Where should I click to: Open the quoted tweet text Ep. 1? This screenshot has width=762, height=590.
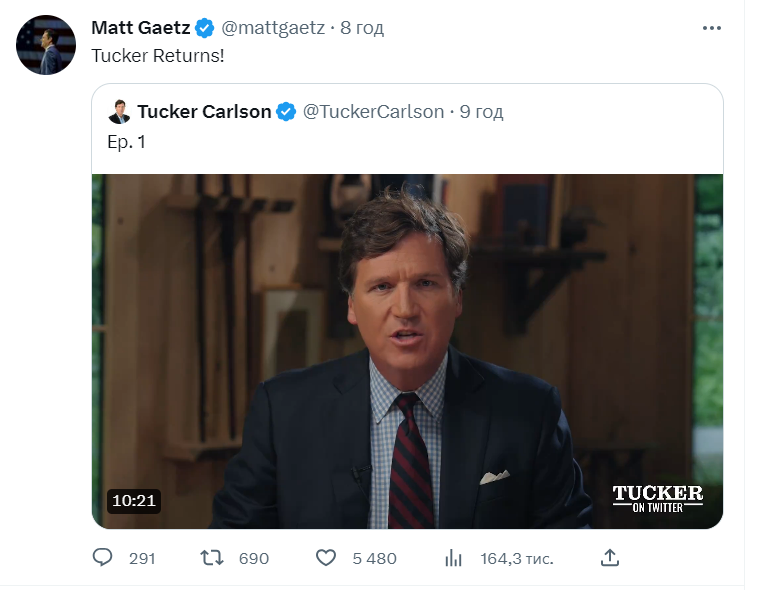(x=126, y=142)
